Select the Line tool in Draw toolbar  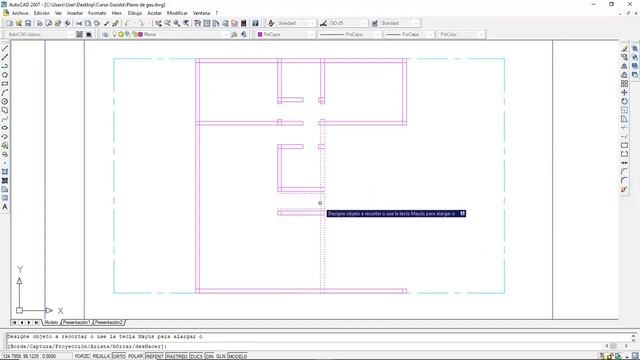[5, 49]
